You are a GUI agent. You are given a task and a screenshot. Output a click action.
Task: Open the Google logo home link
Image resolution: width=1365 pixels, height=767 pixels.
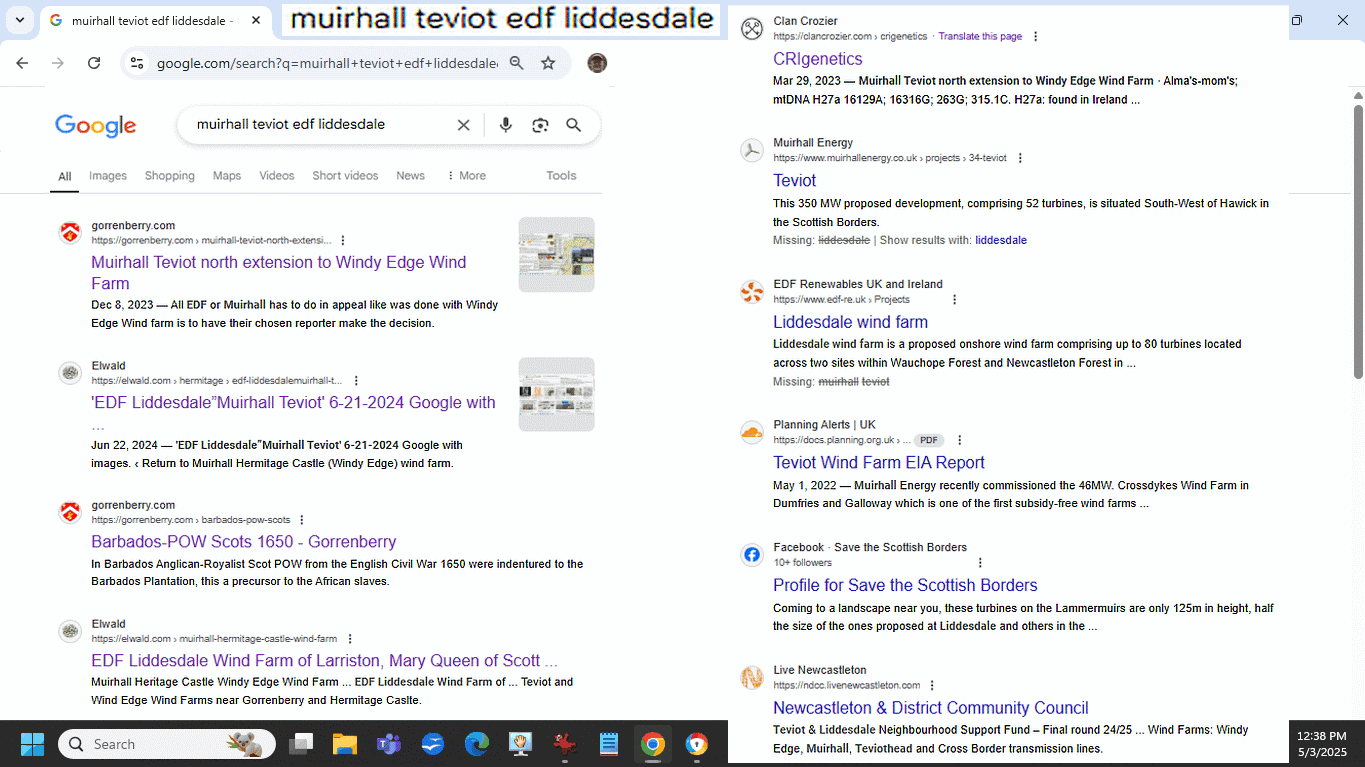(x=96, y=126)
